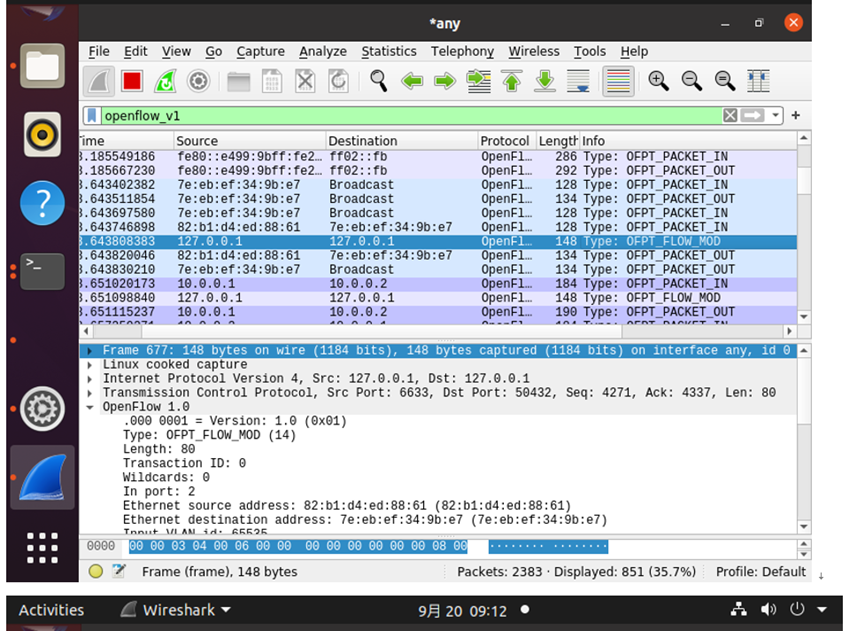This screenshot has height=631, width=865.
Task: Clear the display filter
Action: coord(730,115)
